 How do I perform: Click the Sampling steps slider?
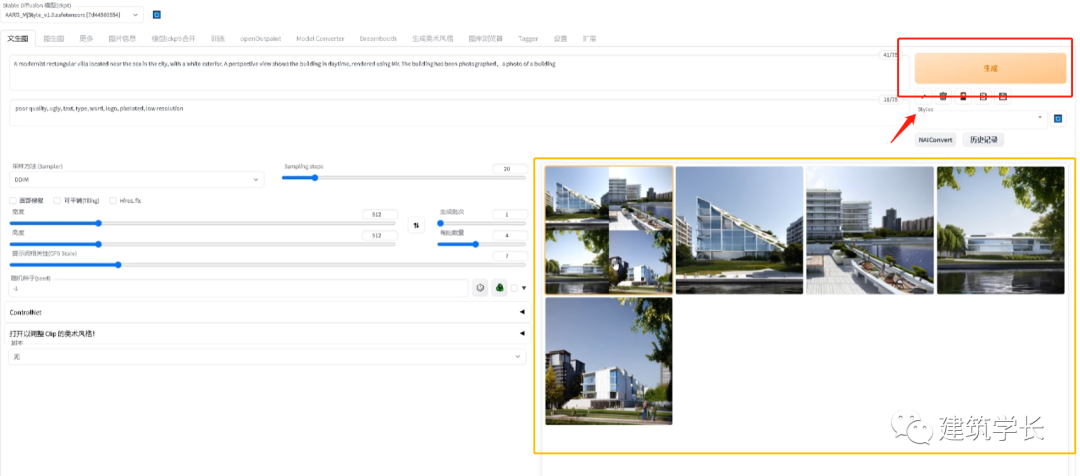pyautogui.click(x=403, y=178)
